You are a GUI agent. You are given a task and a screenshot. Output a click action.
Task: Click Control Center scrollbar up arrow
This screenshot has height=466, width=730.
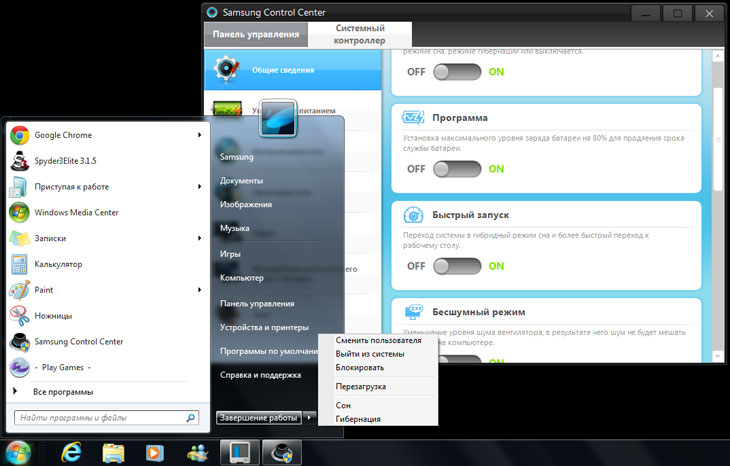click(717, 56)
